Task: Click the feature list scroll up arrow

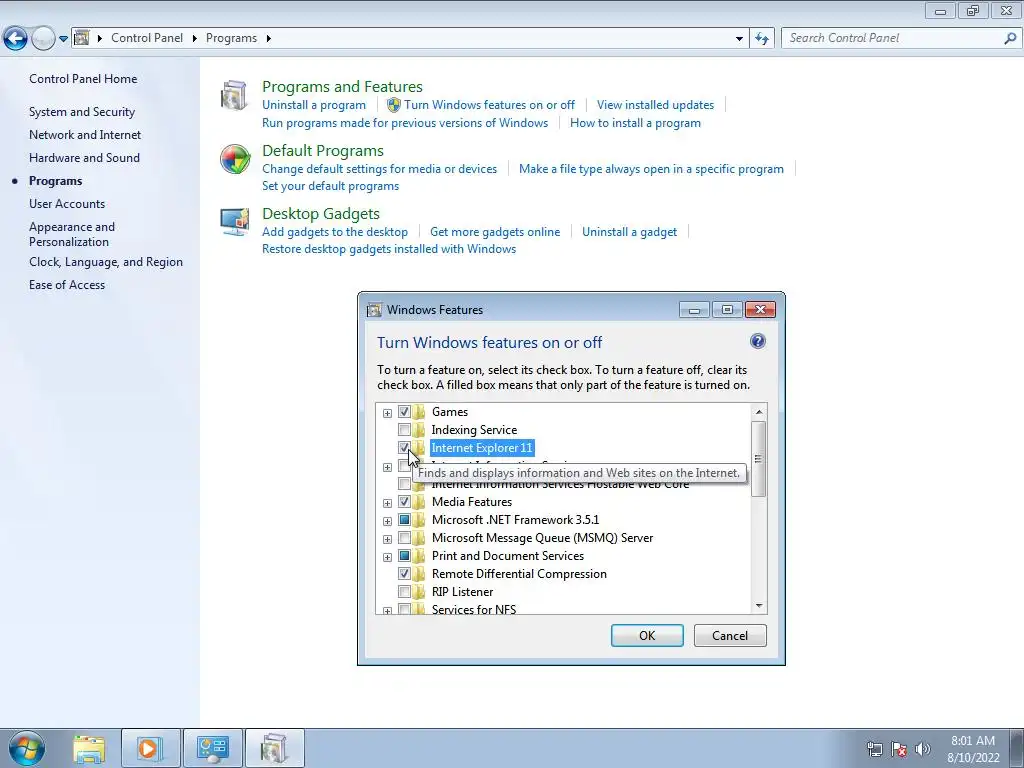Action: point(758,412)
